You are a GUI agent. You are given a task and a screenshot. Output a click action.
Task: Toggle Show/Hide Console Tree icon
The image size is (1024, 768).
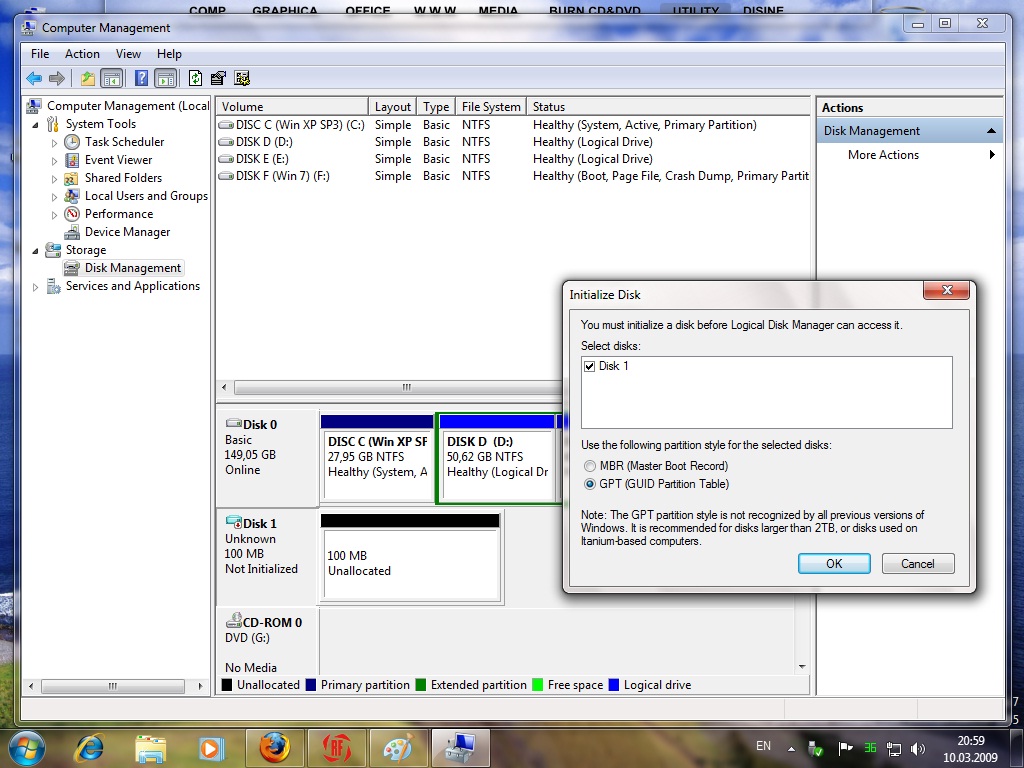point(112,79)
